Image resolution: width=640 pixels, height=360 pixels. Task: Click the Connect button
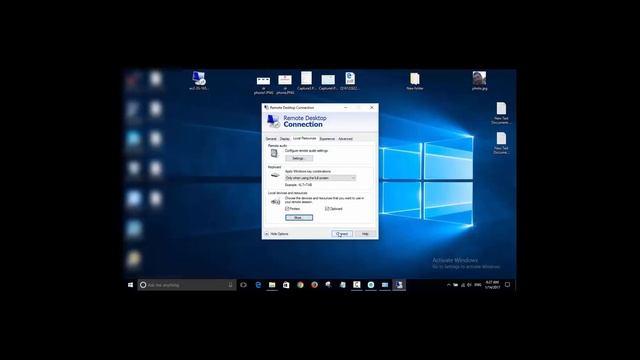pyautogui.click(x=342, y=234)
